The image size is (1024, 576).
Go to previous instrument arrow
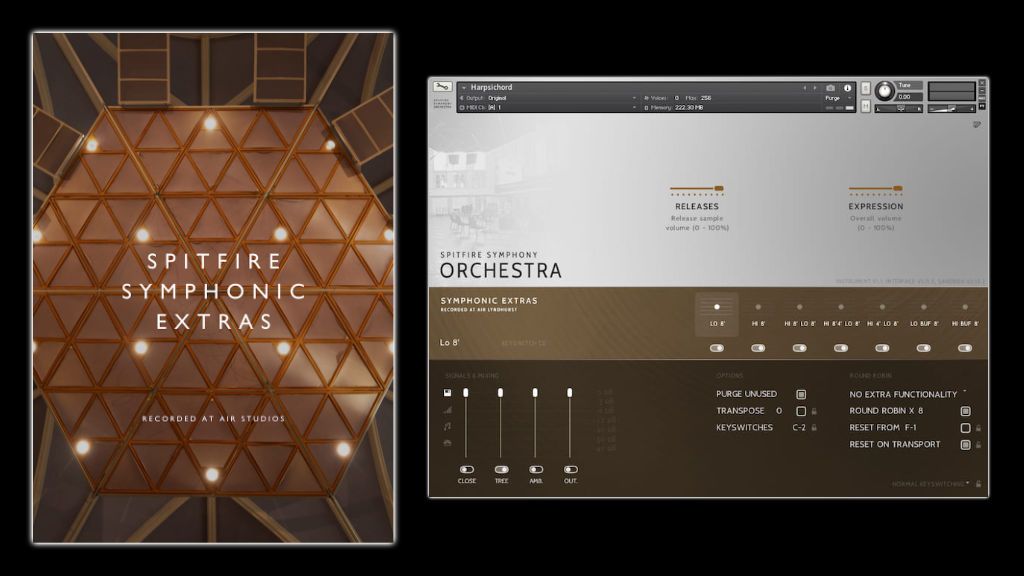click(805, 88)
